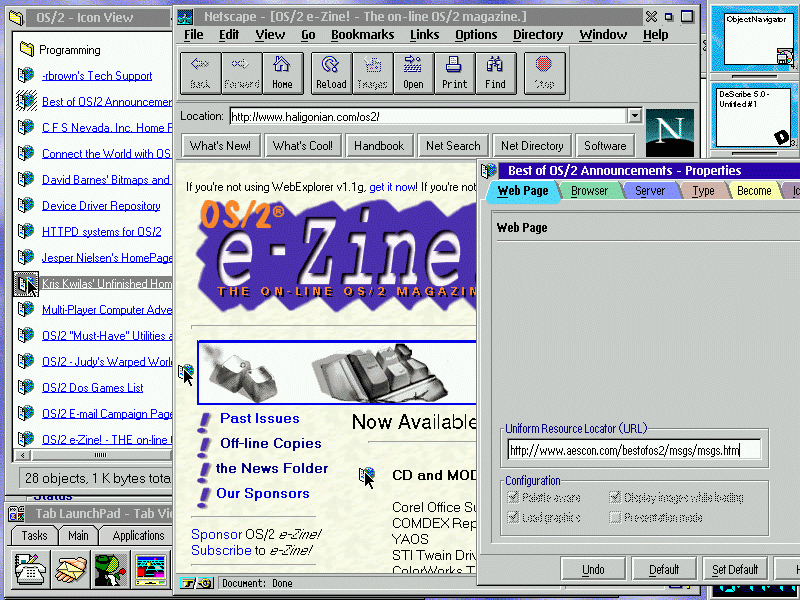This screenshot has width=800, height=600.
Task: Open the Bookmarks menu
Action: tap(362, 35)
